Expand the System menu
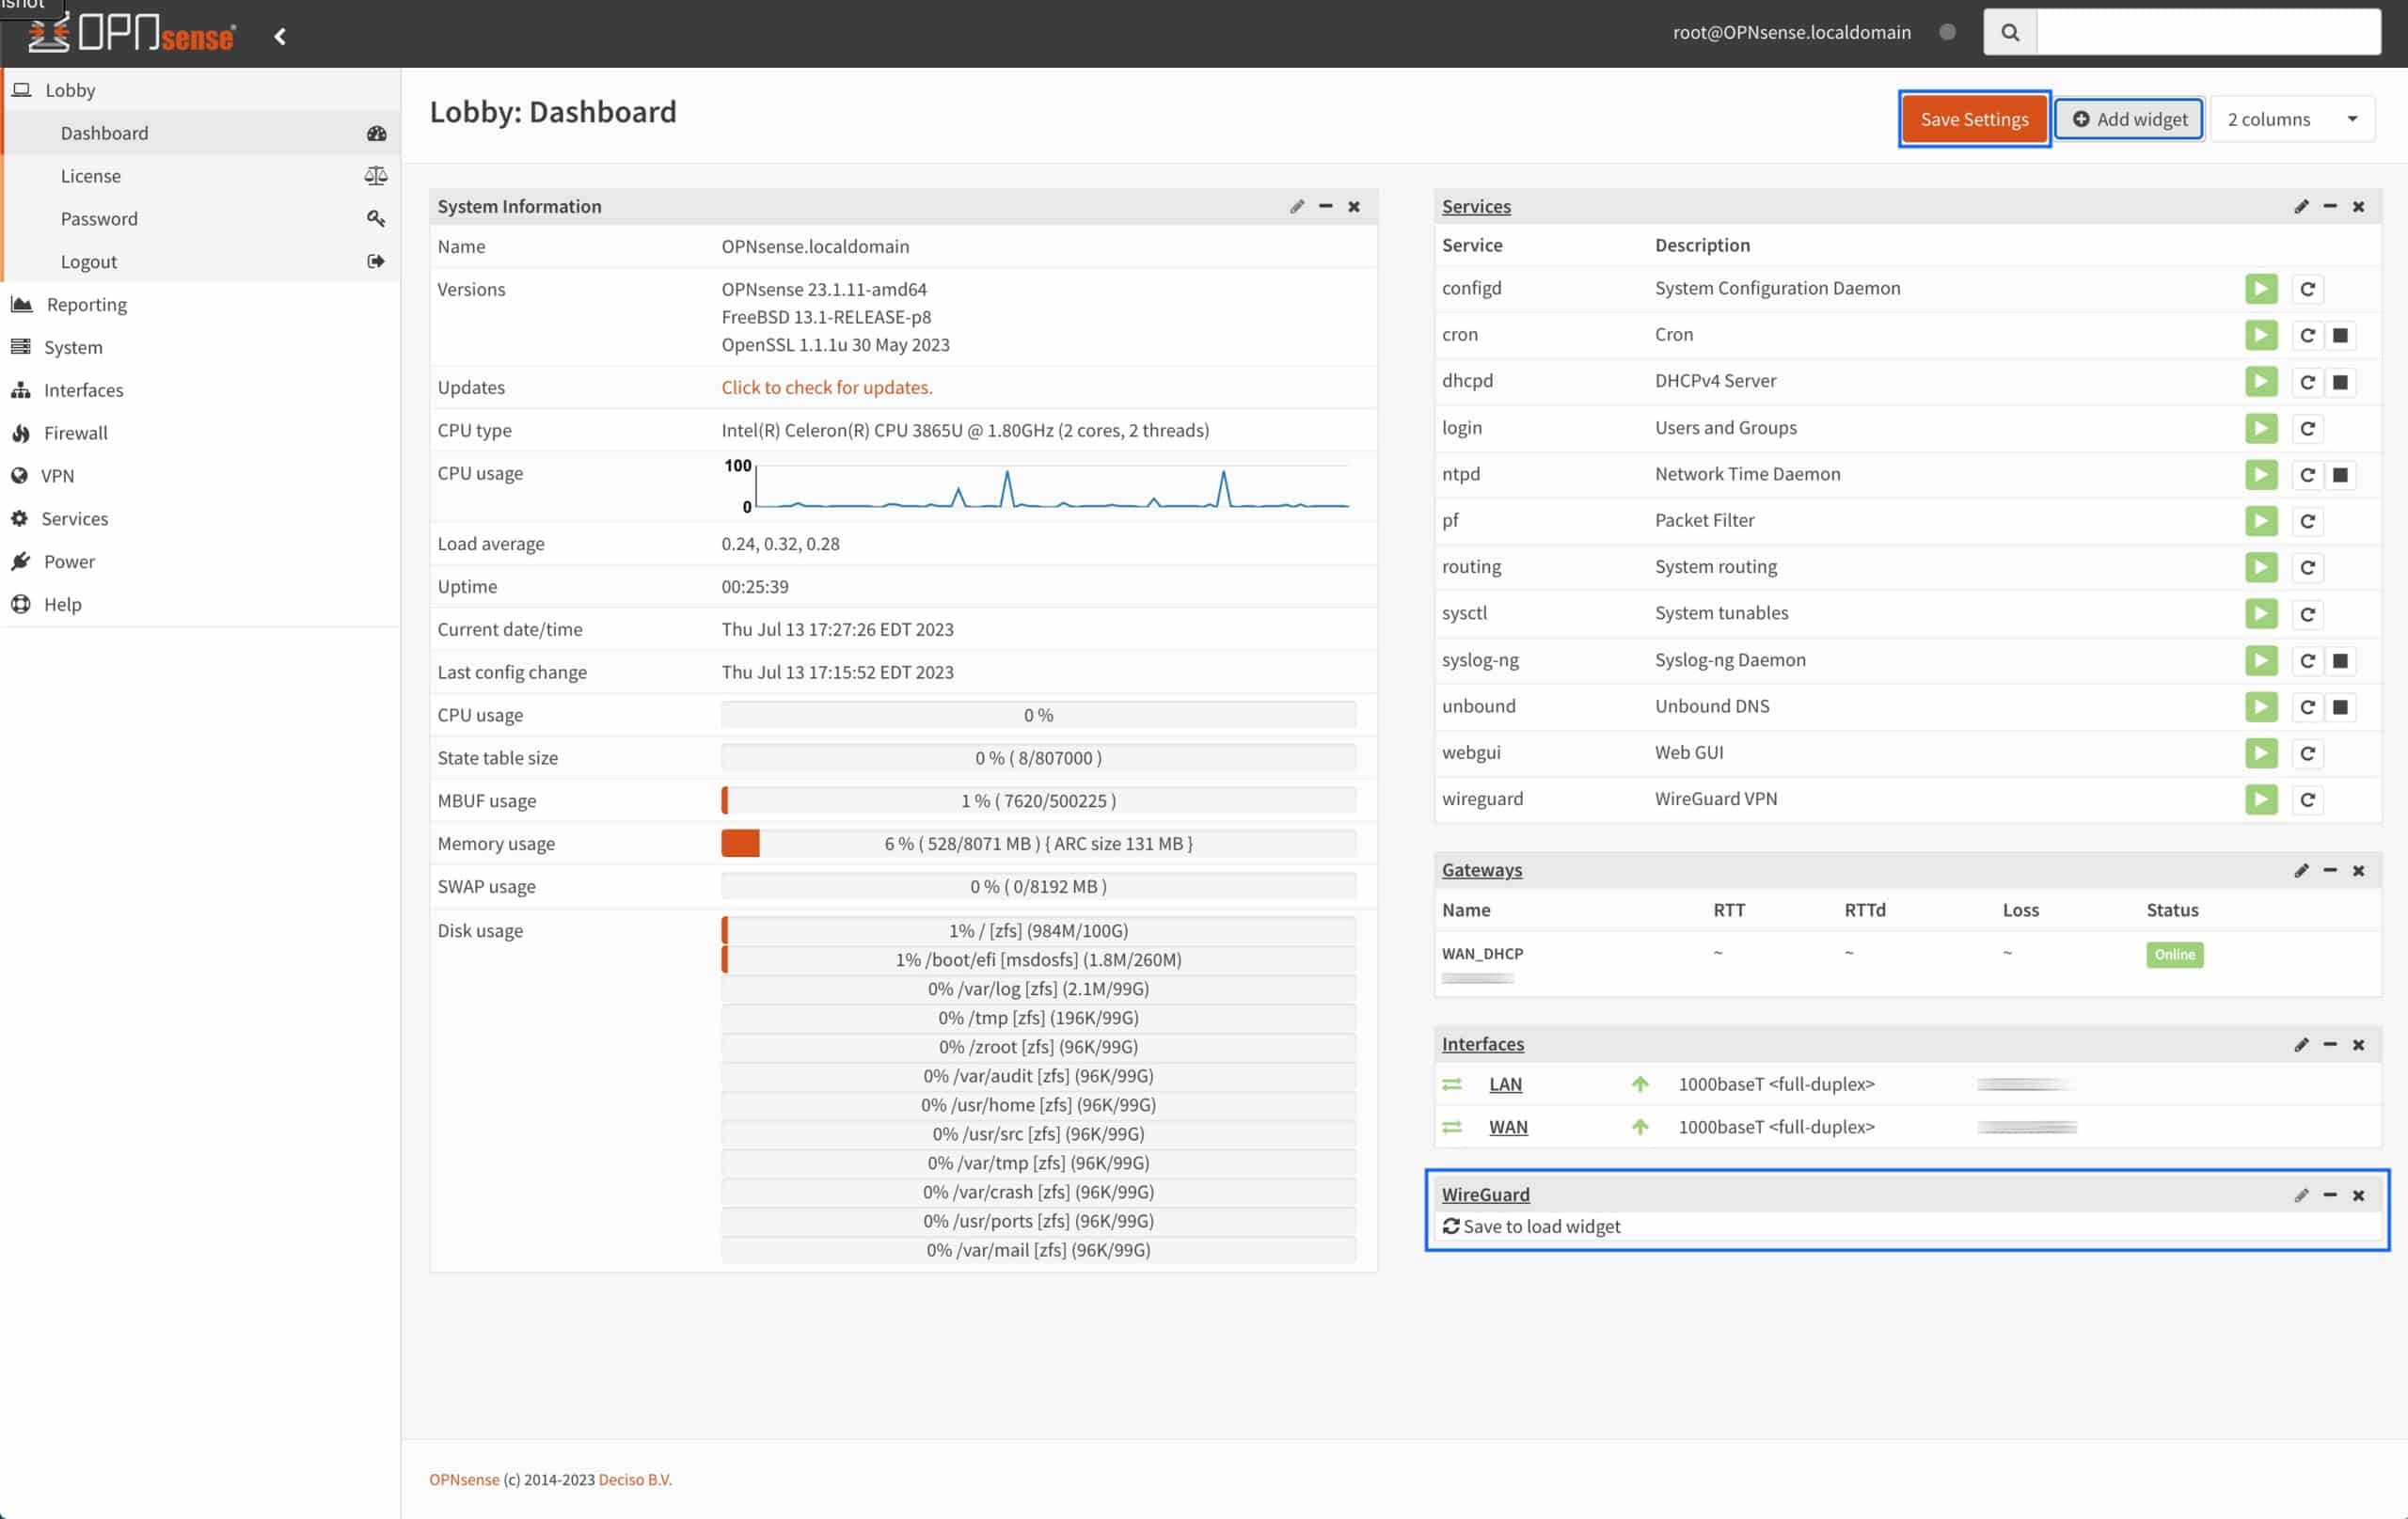 click(x=200, y=347)
